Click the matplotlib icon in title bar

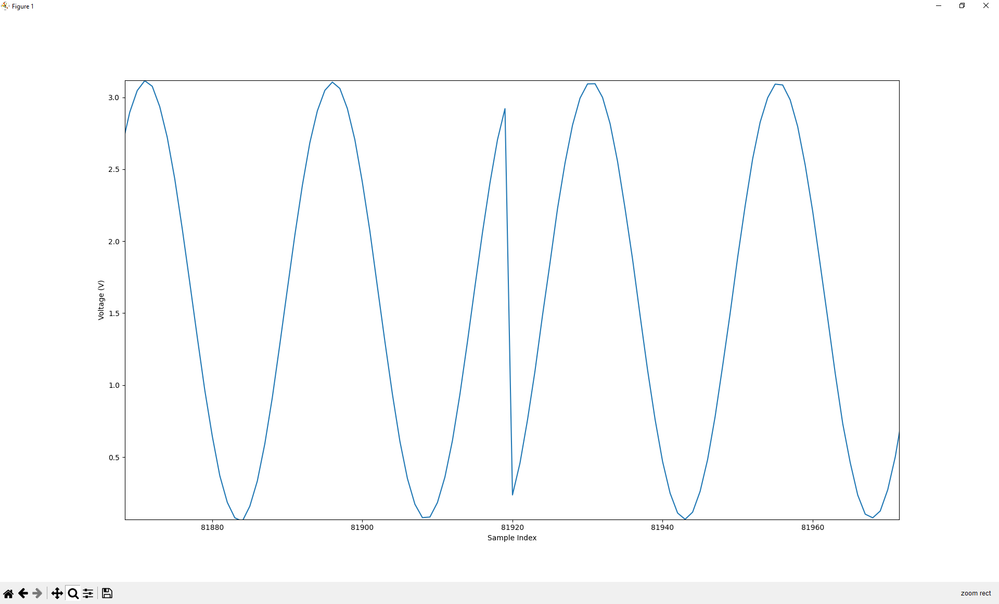pos(6,6)
